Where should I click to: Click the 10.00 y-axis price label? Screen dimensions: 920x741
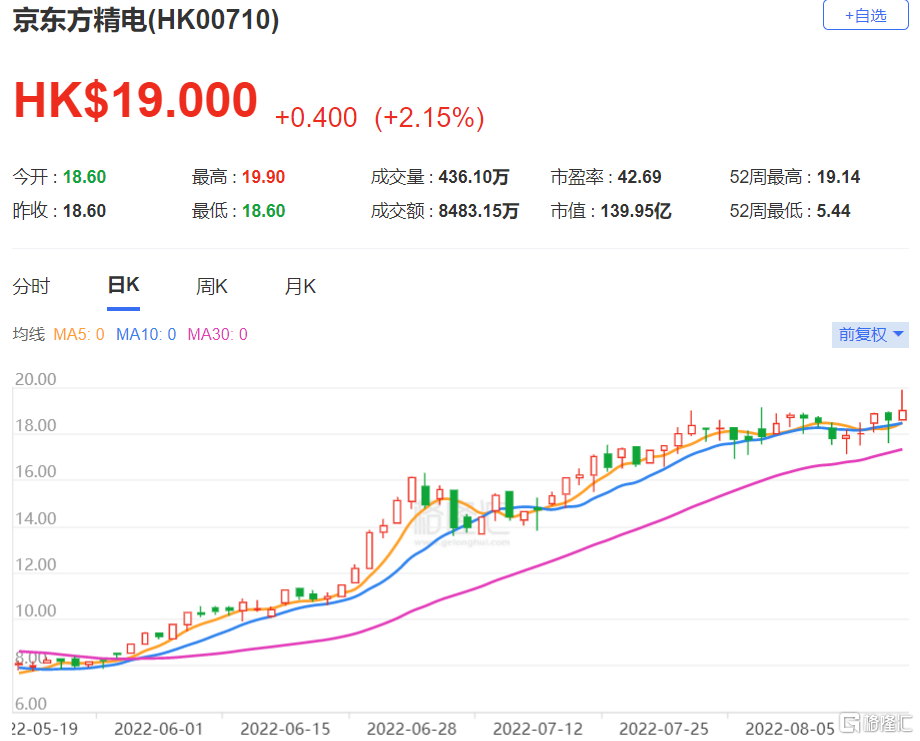click(36, 611)
